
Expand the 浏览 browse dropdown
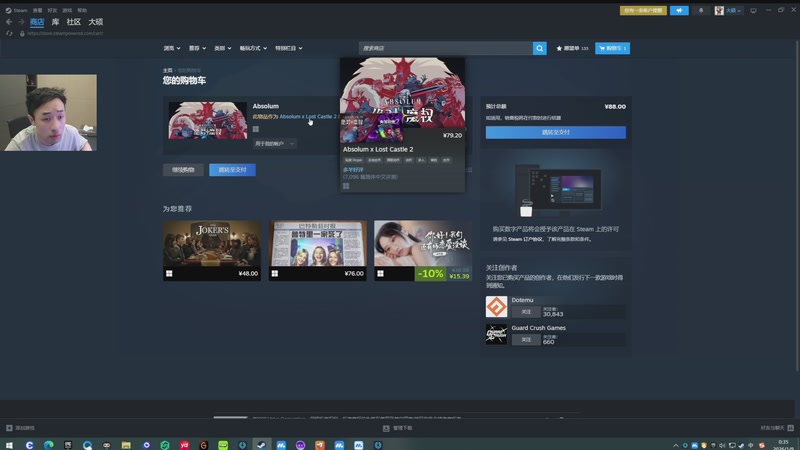pyautogui.click(x=172, y=48)
